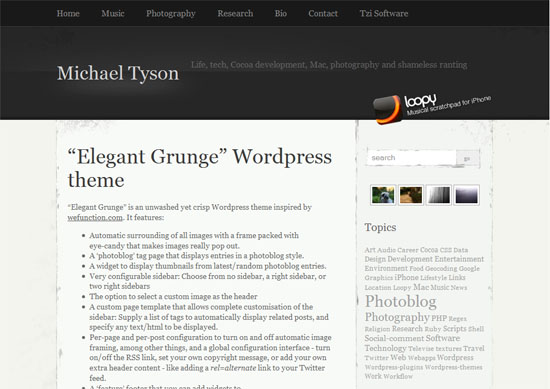Open the Photography tag in Topics cloud

pos(397,317)
